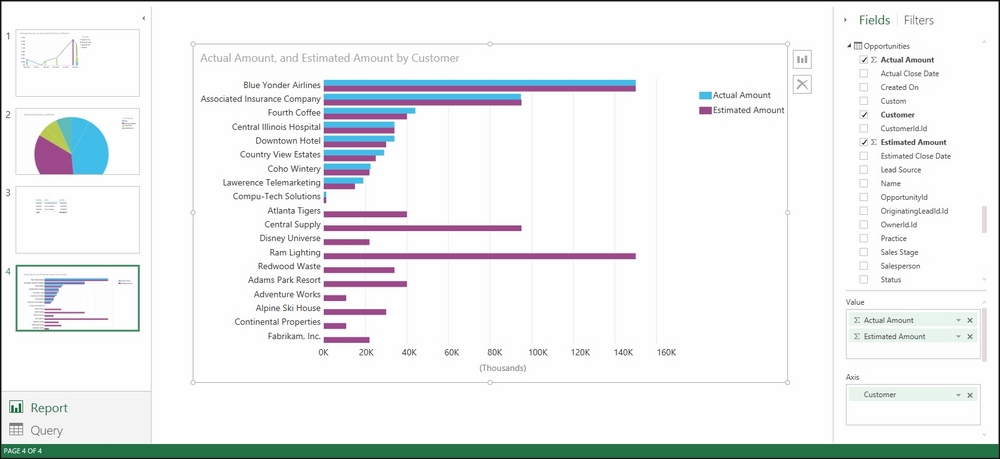Screen dimensions: 1000x459
Task: Click the Opportunities table icon
Action: click(858, 46)
